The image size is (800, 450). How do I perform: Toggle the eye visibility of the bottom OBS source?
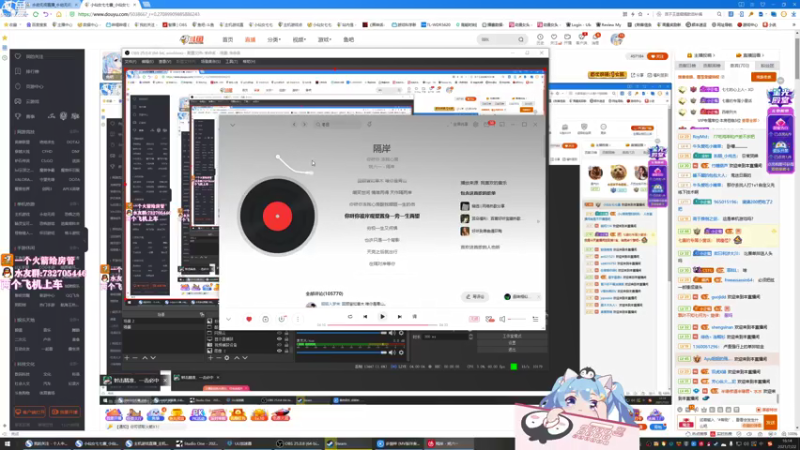click(279, 351)
